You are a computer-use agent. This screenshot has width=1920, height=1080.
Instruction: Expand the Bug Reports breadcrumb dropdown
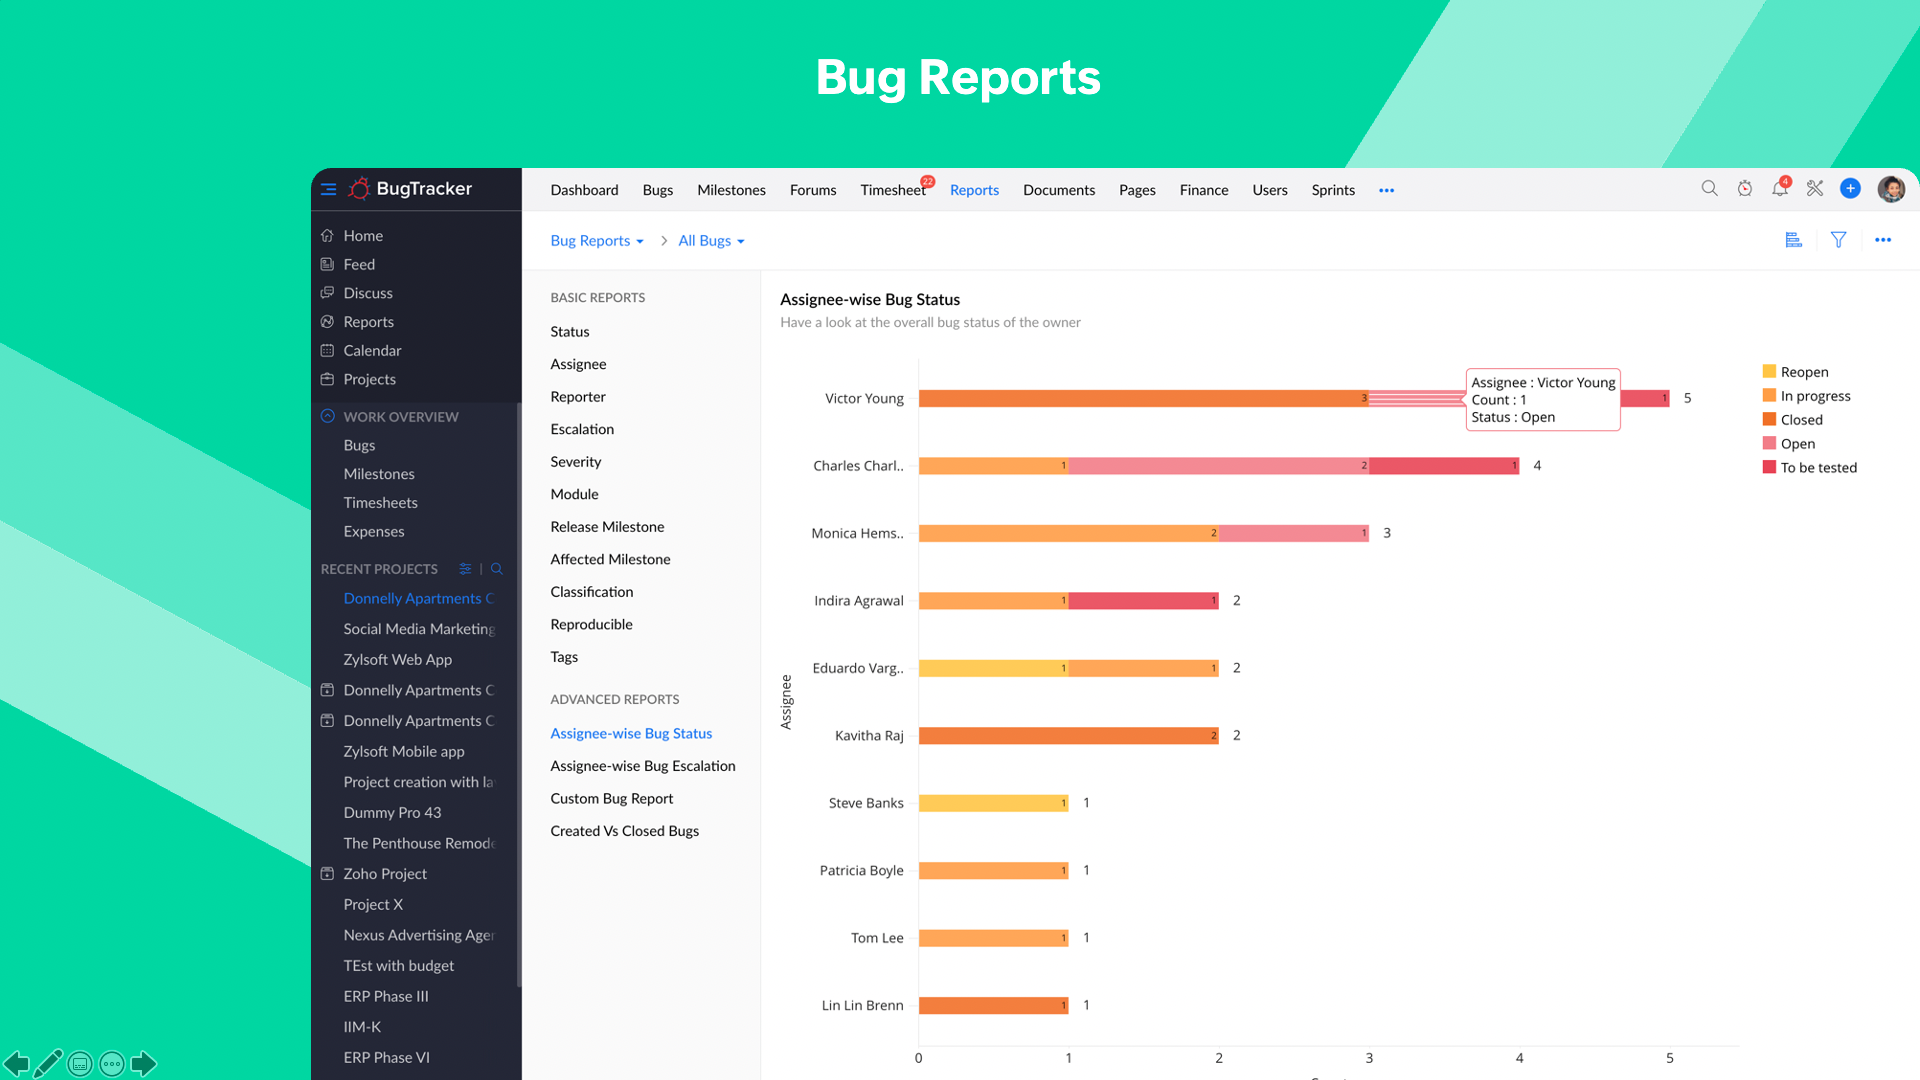point(597,240)
